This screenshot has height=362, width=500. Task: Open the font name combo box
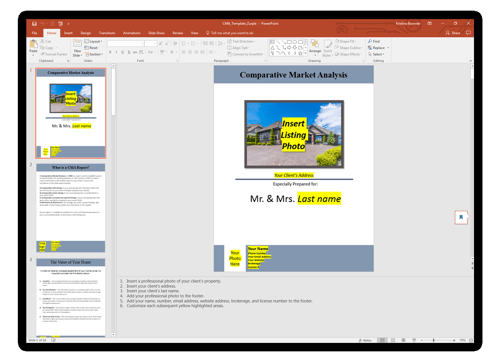click(126, 44)
